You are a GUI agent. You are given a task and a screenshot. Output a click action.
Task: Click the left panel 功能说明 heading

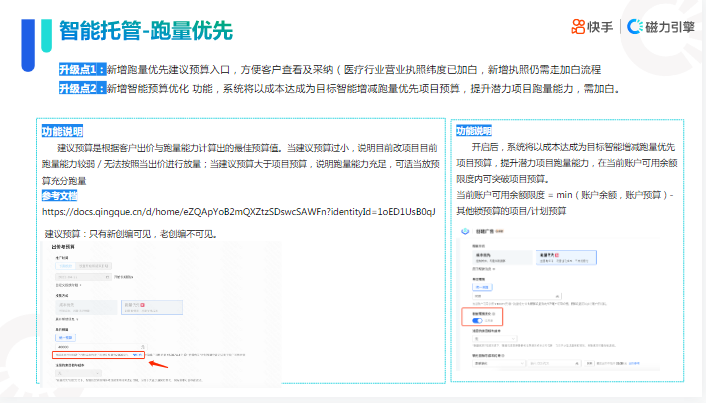click(x=62, y=131)
